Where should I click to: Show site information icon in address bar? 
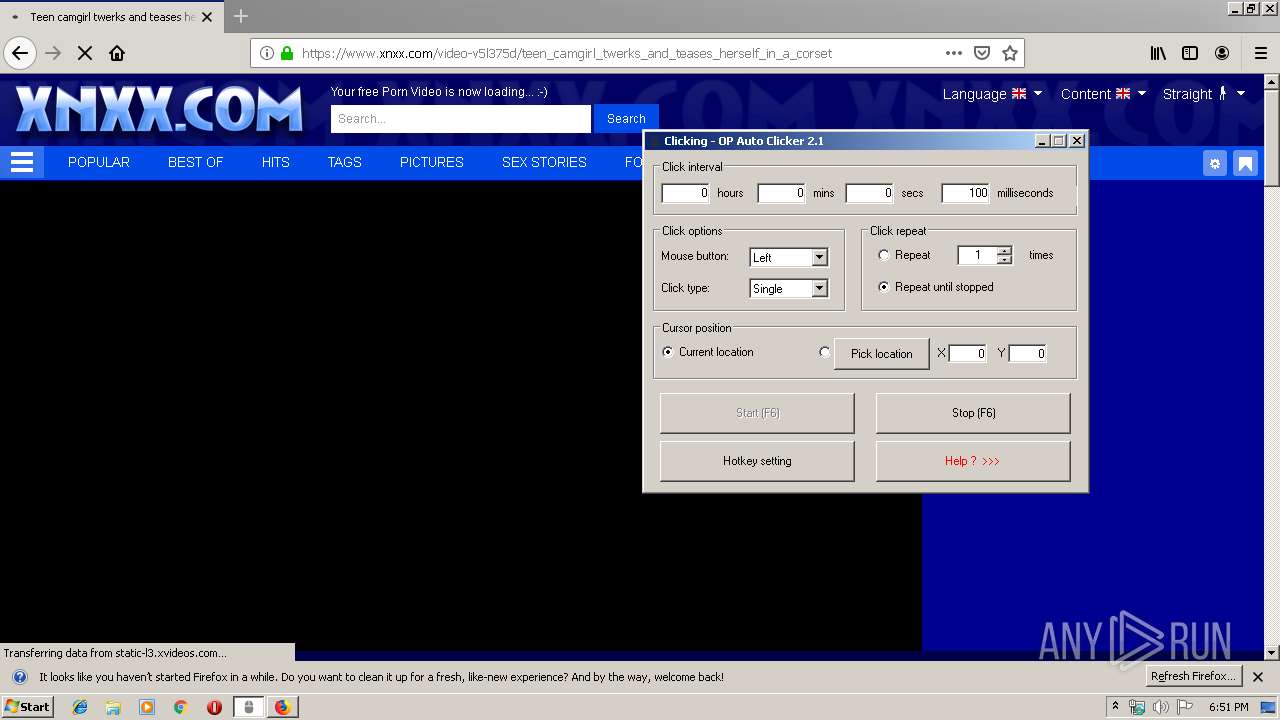pyautogui.click(x=267, y=53)
